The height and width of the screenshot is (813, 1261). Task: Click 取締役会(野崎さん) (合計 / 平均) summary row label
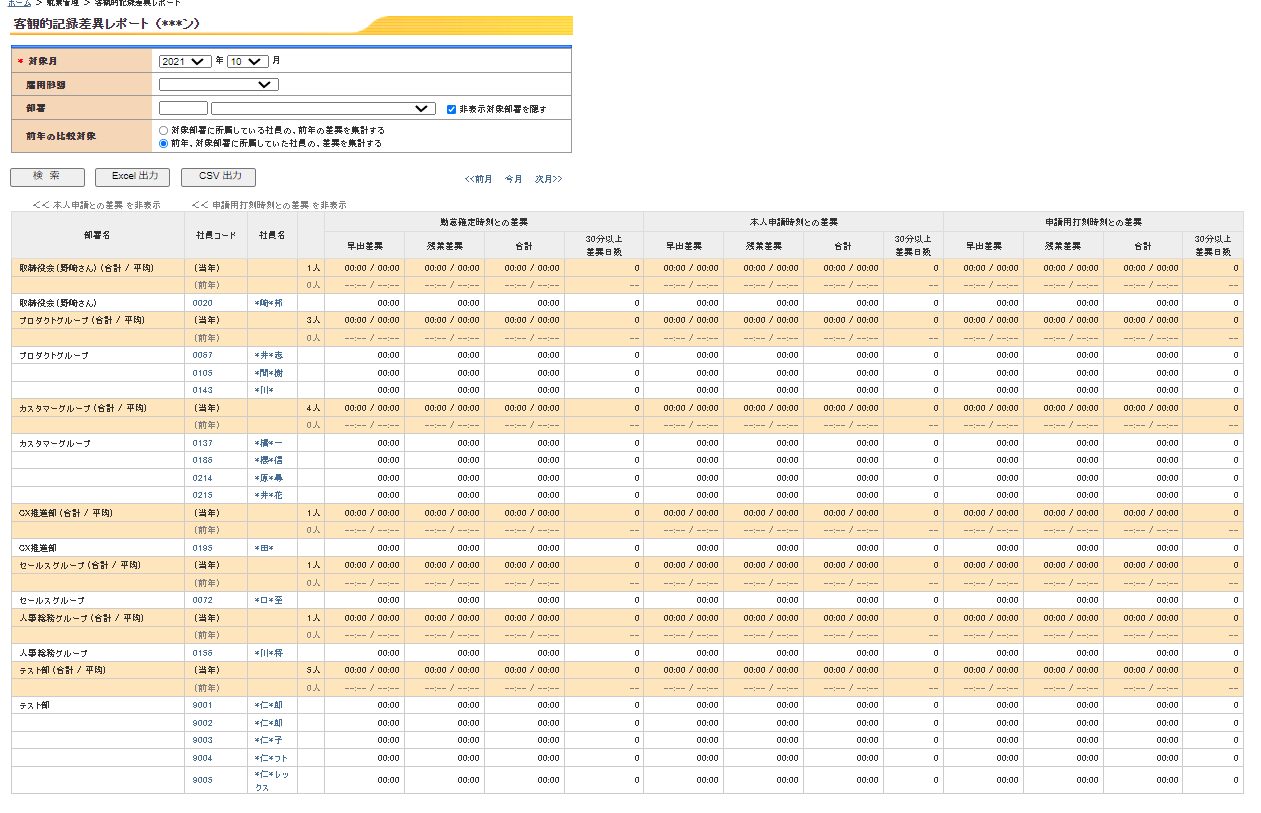[86, 268]
